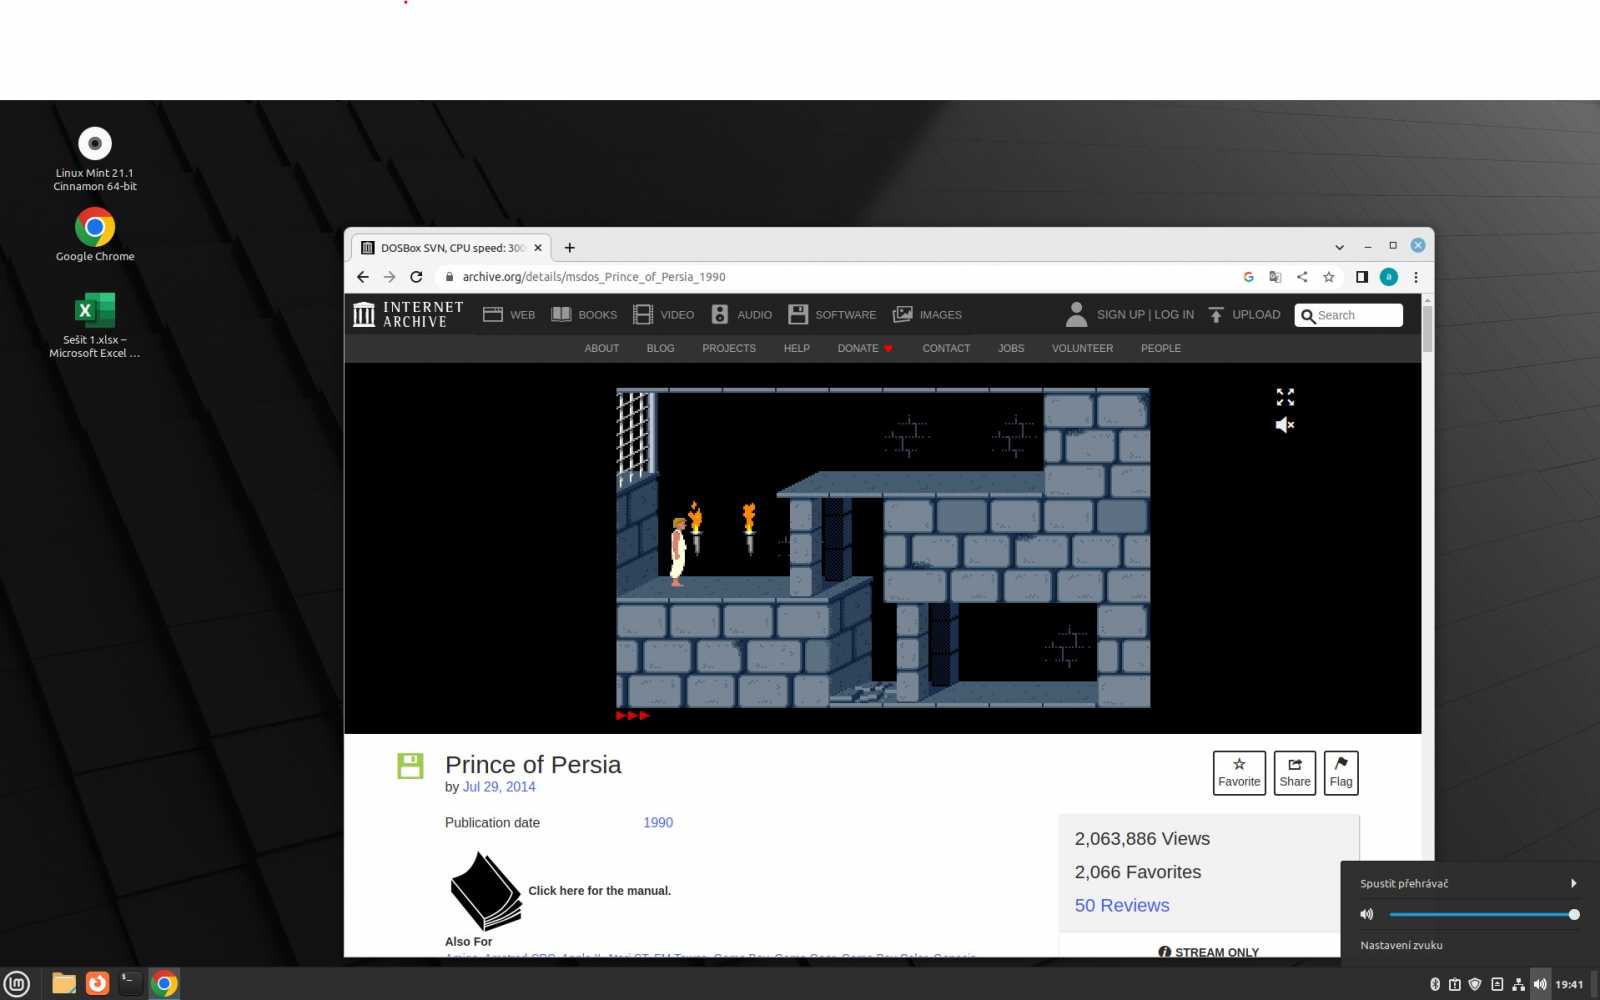Expand the Spustit přehrávač submenu

(1468, 883)
